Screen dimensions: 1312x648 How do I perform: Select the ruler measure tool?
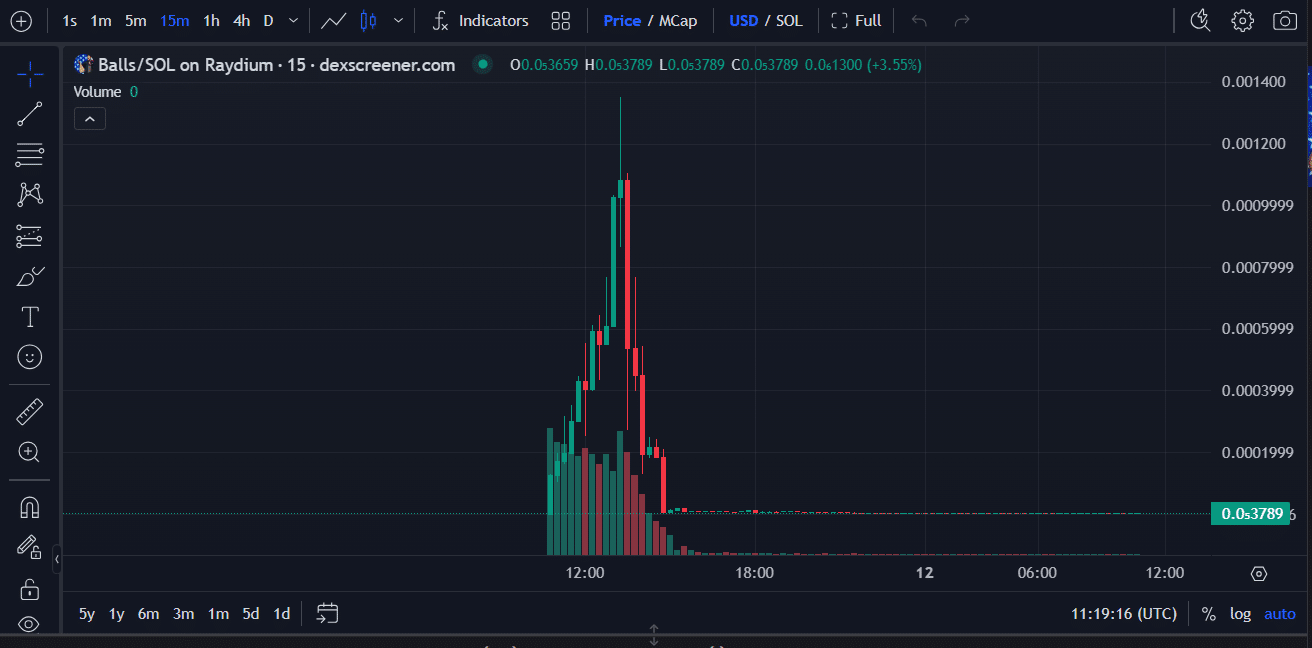(30, 411)
